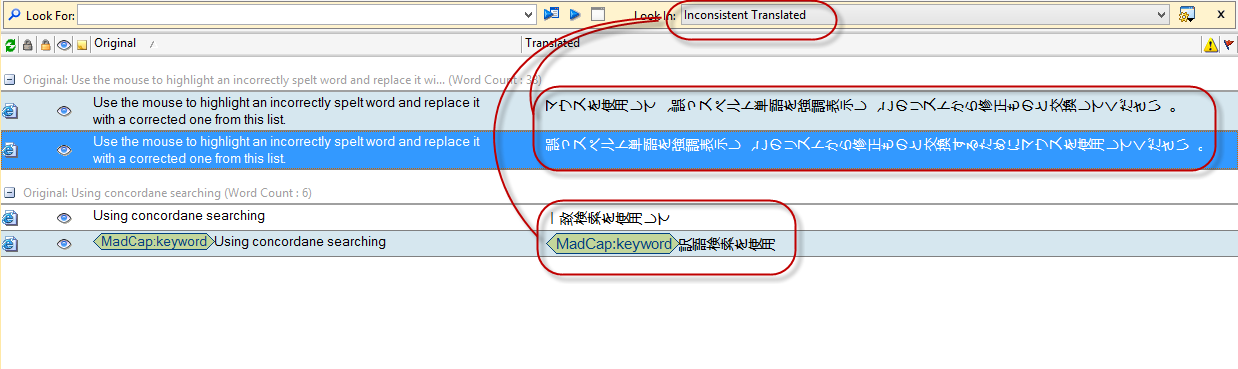The width and height of the screenshot is (1238, 369).
Task: Click the blue play find-next icon
Action: (x=575, y=14)
